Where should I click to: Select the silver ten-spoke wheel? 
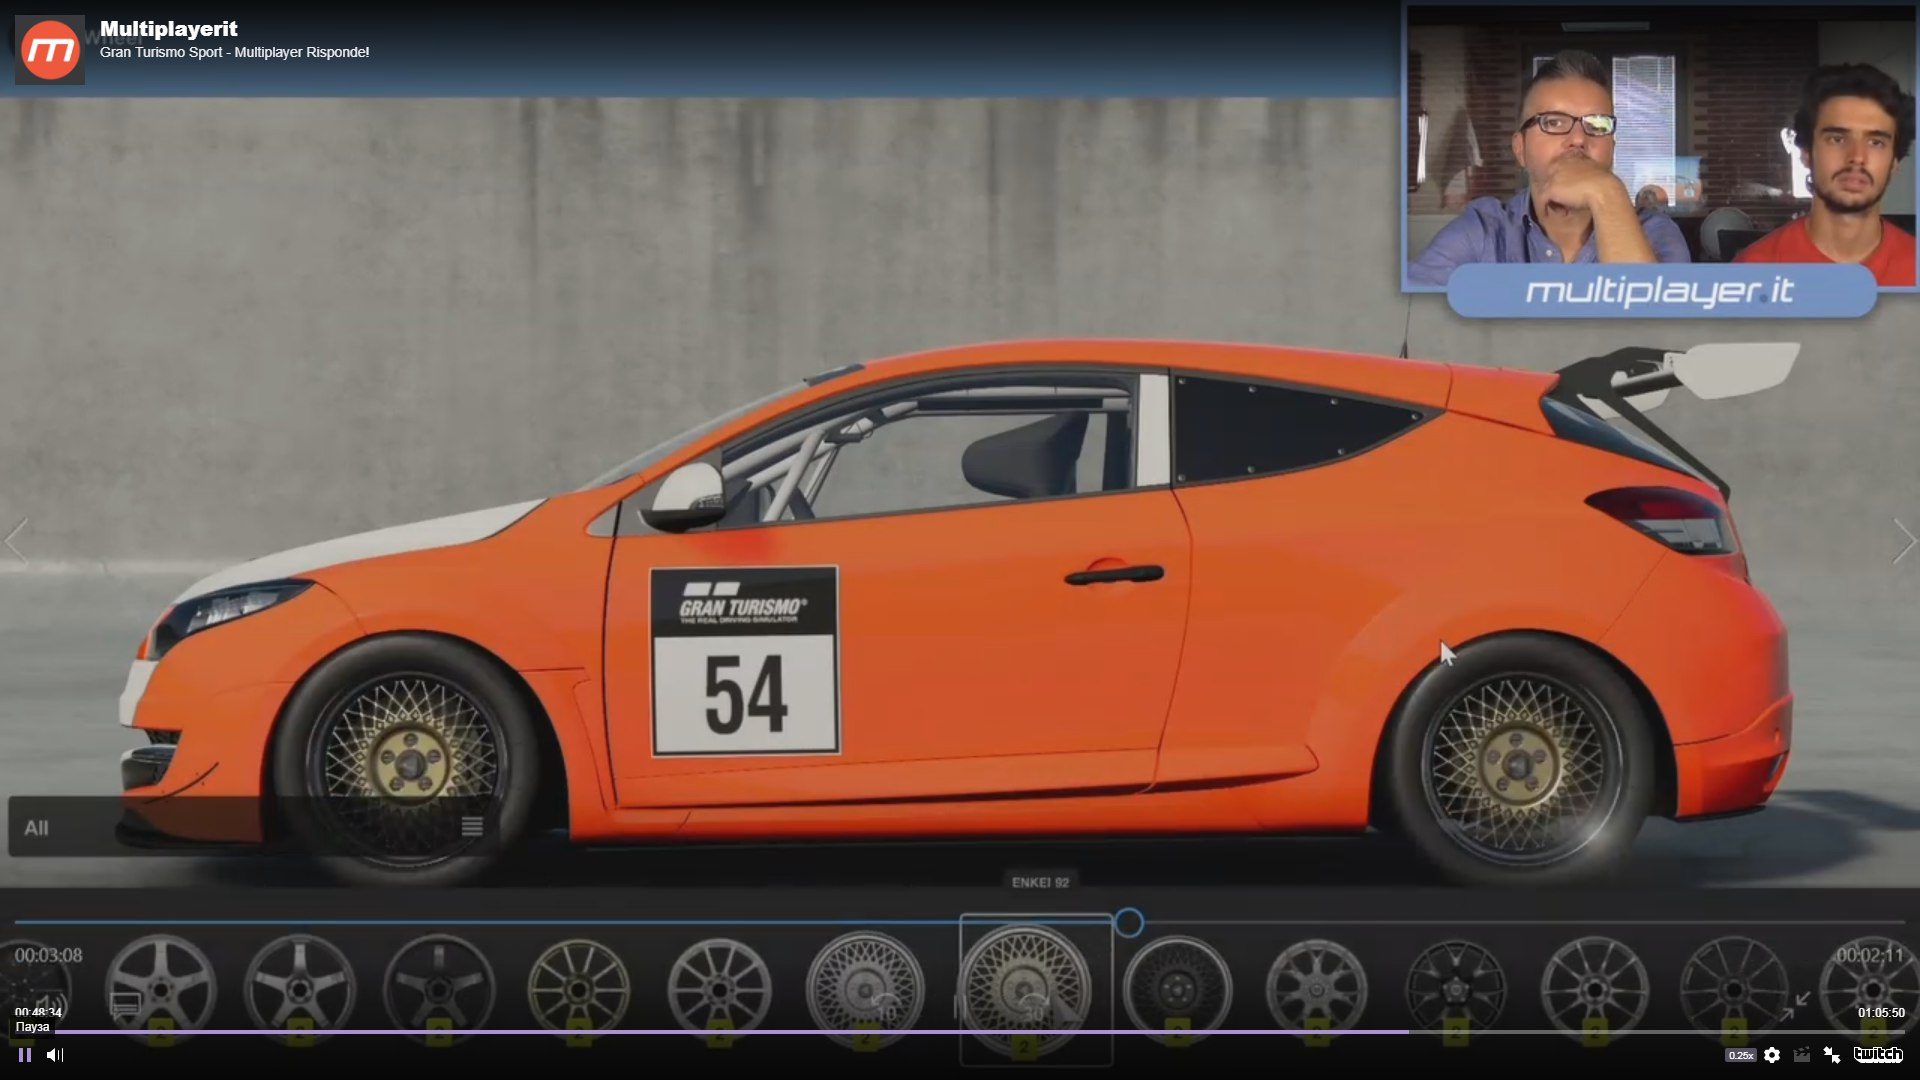point(719,988)
